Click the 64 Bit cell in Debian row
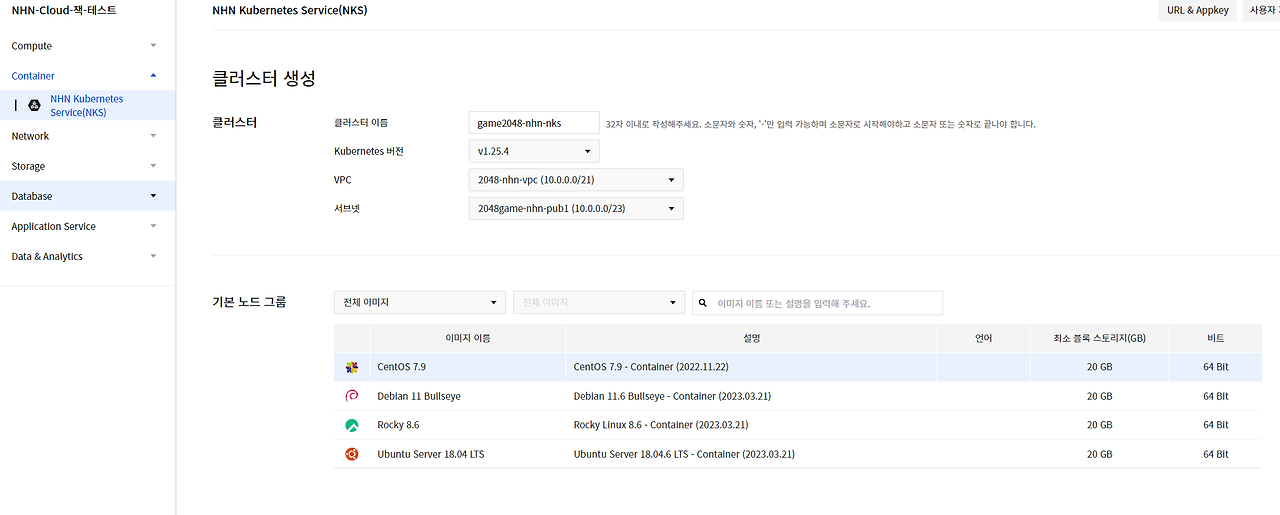The height and width of the screenshot is (515, 1280). click(x=1215, y=396)
